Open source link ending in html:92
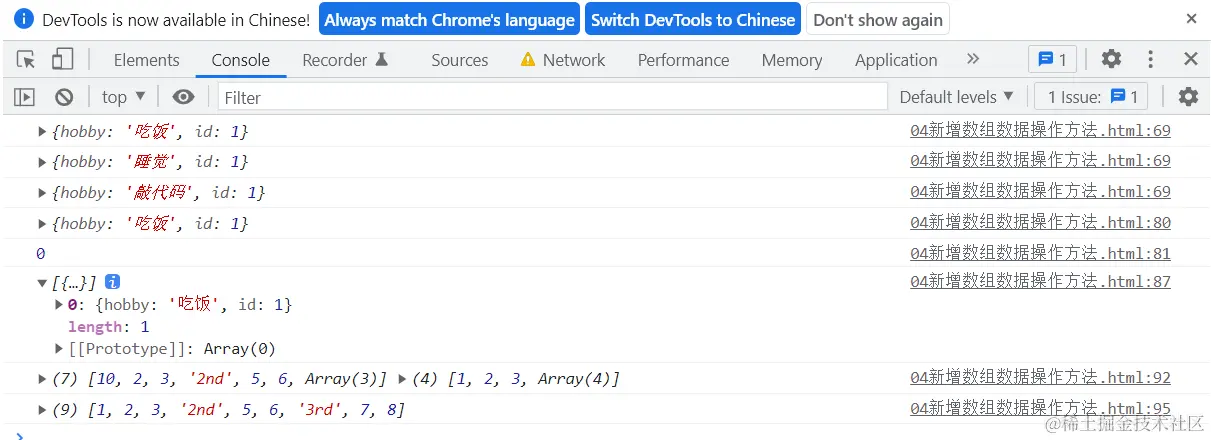The height and width of the screenshot is (440, 1211). tap(1040, 378)
